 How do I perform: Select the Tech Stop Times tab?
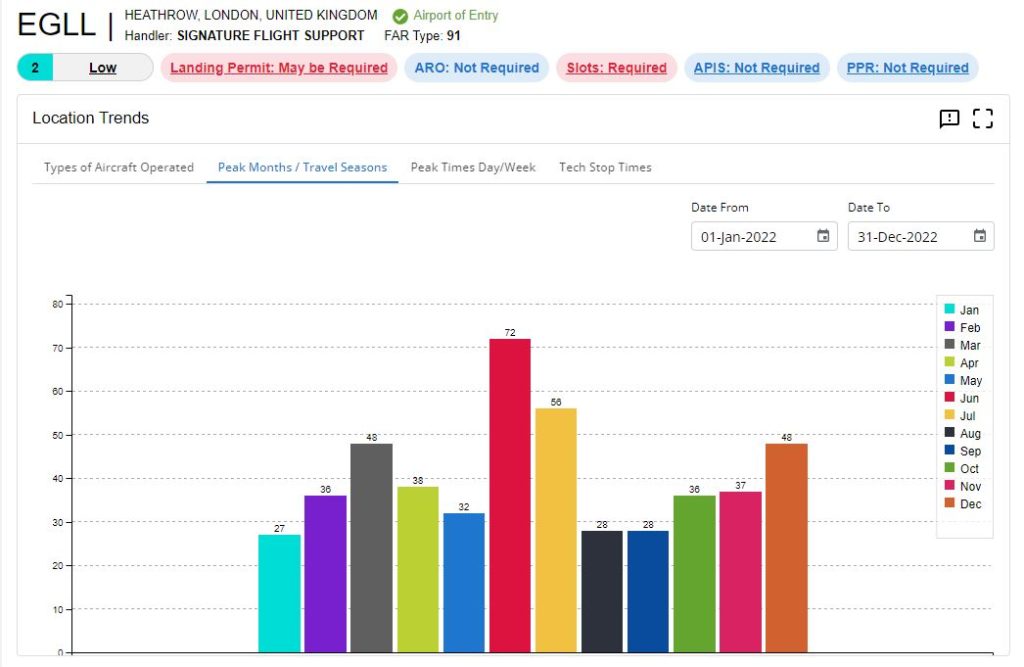(x=605, y=167)
